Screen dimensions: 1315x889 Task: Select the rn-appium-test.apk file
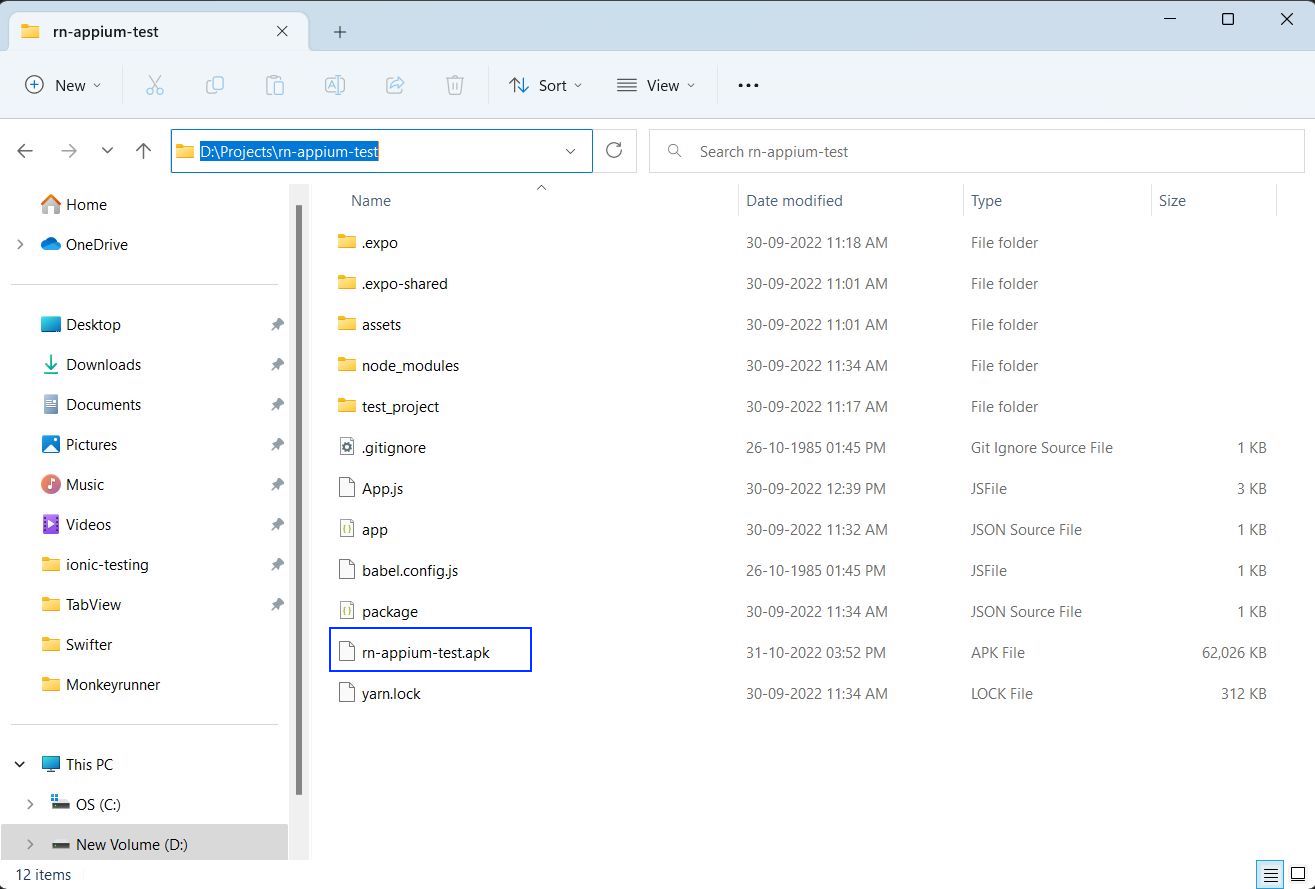pyautogui.click(x=426, y=653)
